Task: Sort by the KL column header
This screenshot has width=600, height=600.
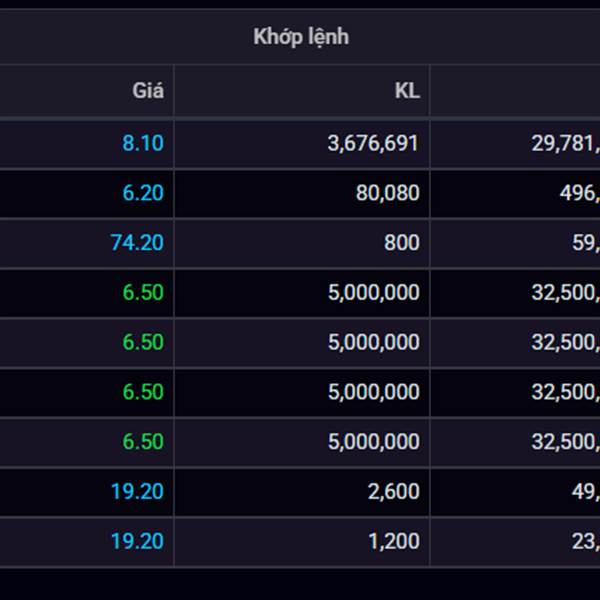Action: click(406, 91)
